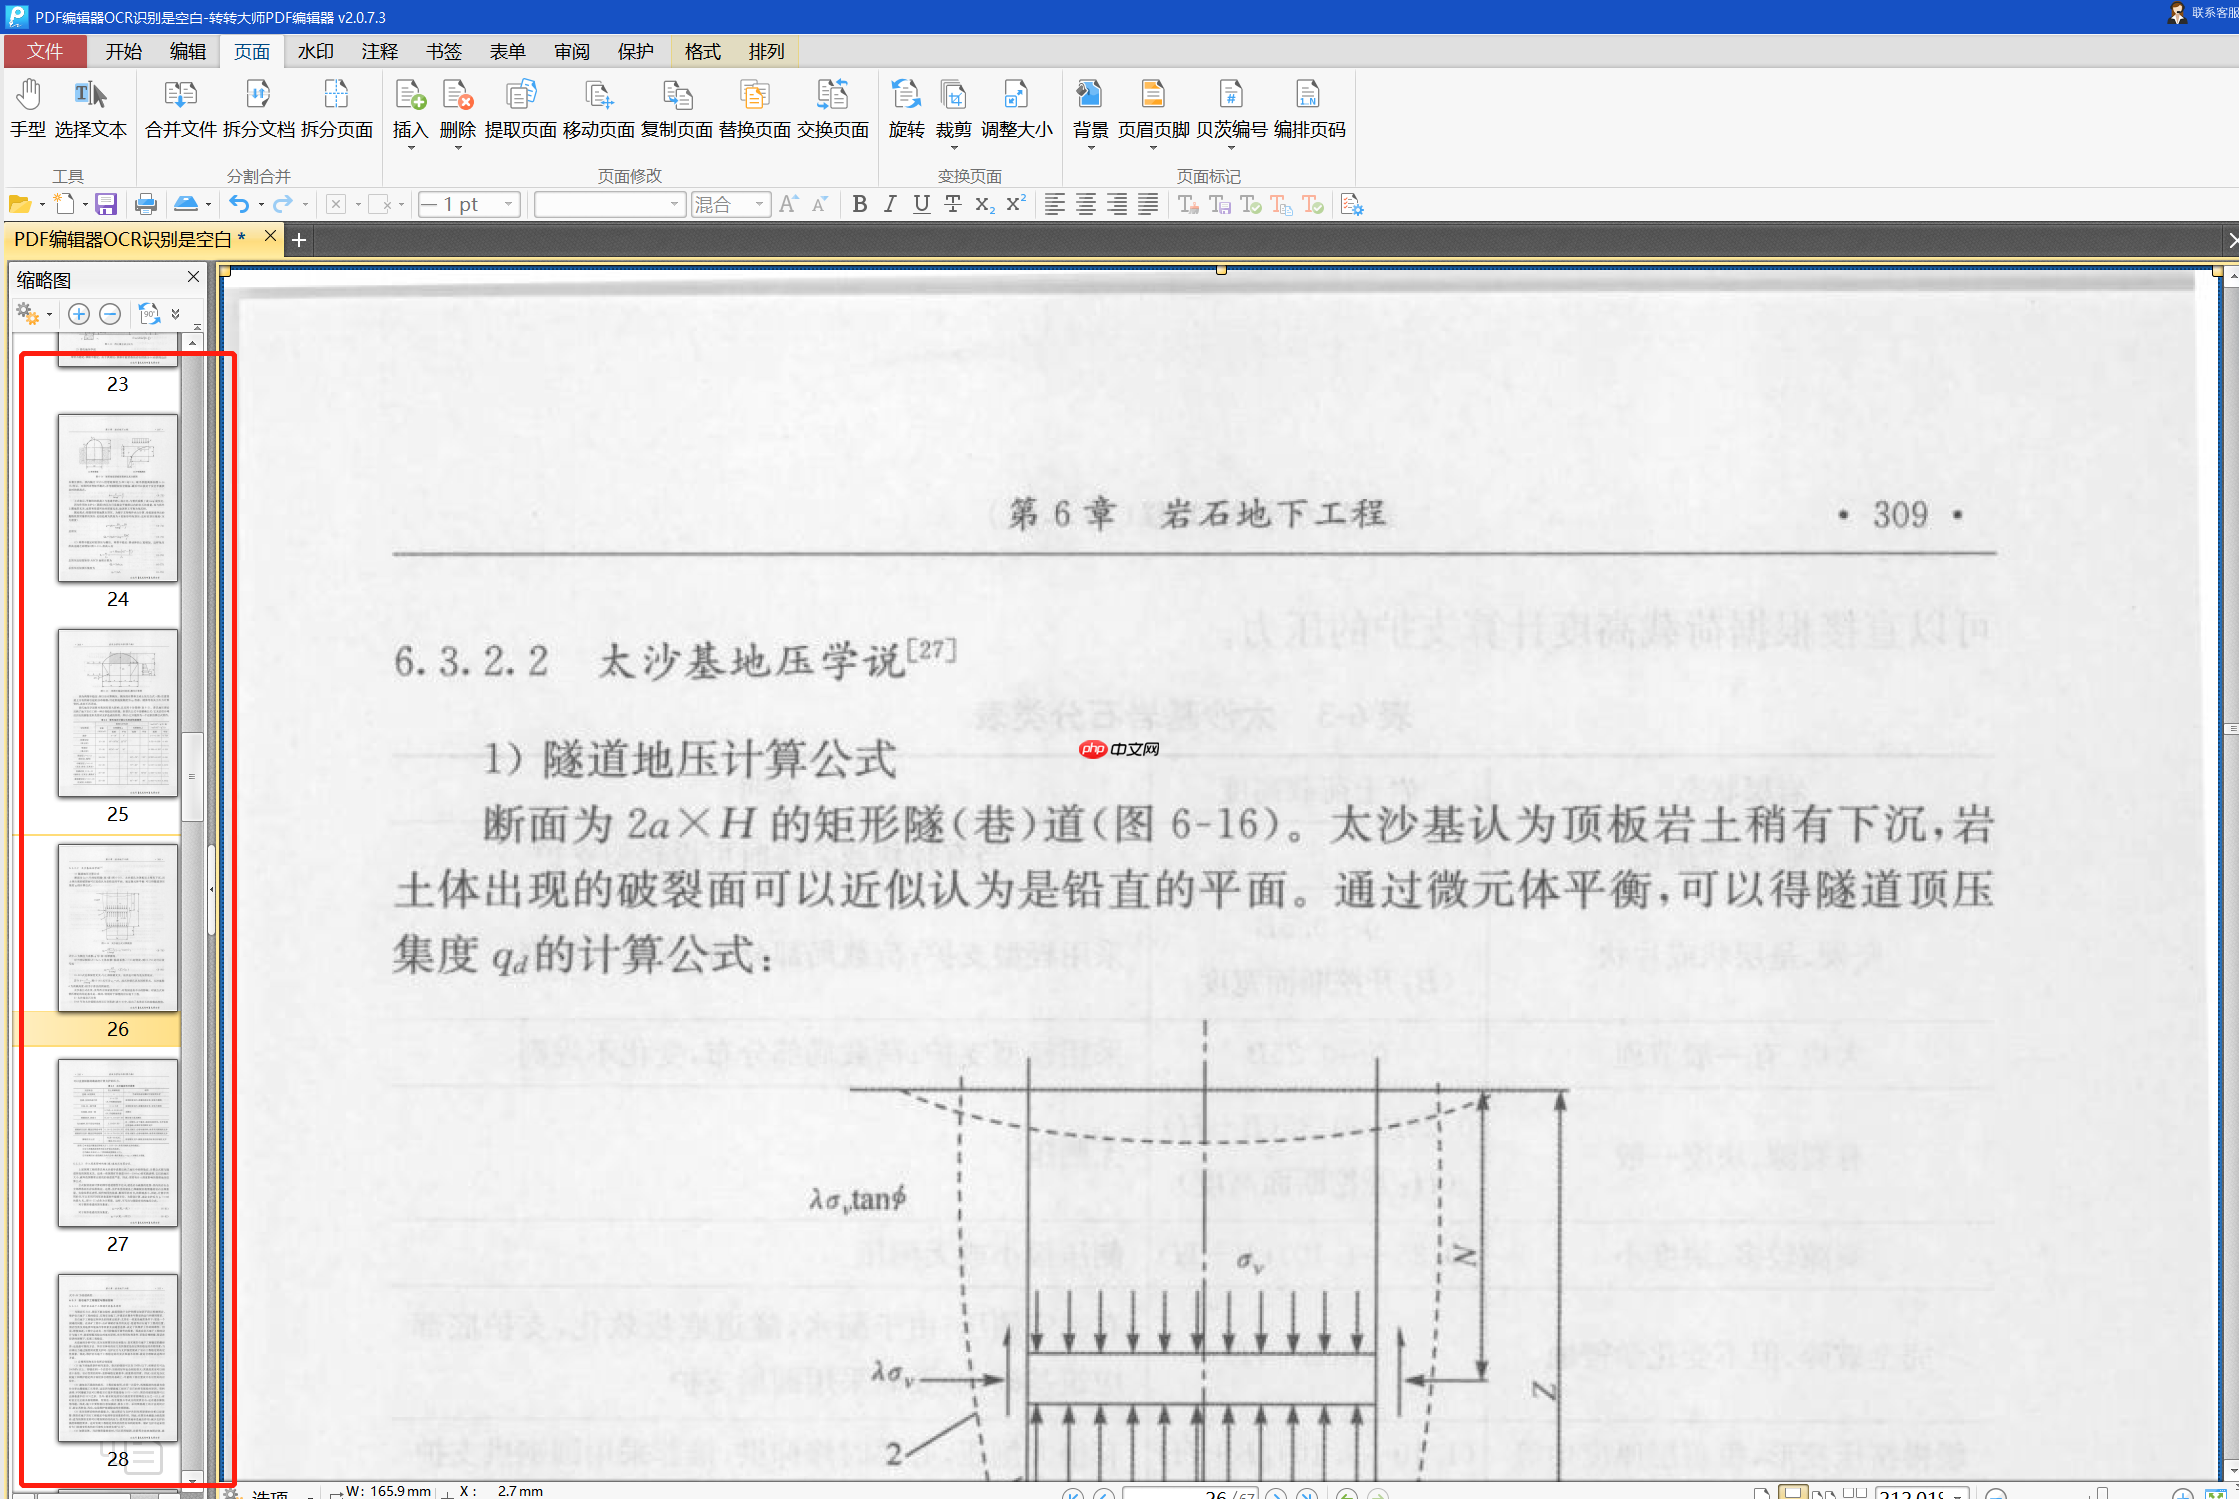Open Resize Pages (调整大小)

click(x=1016, y=109)
